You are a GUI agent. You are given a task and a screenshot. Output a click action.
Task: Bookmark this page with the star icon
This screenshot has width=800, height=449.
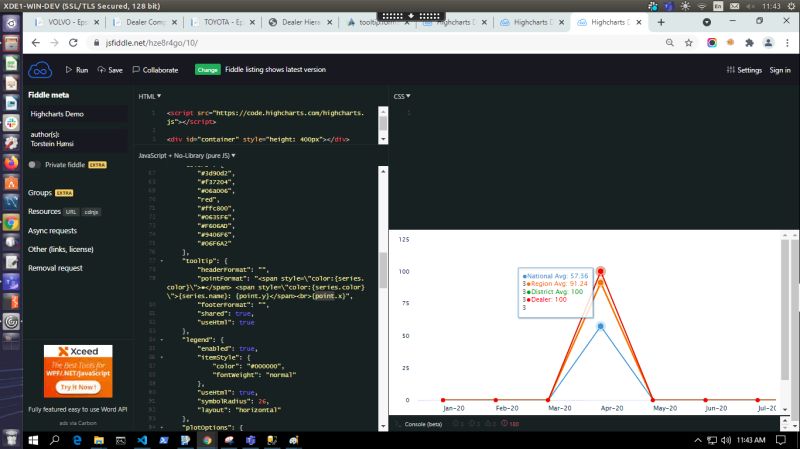pyautogui.click(x=688, y=43)
